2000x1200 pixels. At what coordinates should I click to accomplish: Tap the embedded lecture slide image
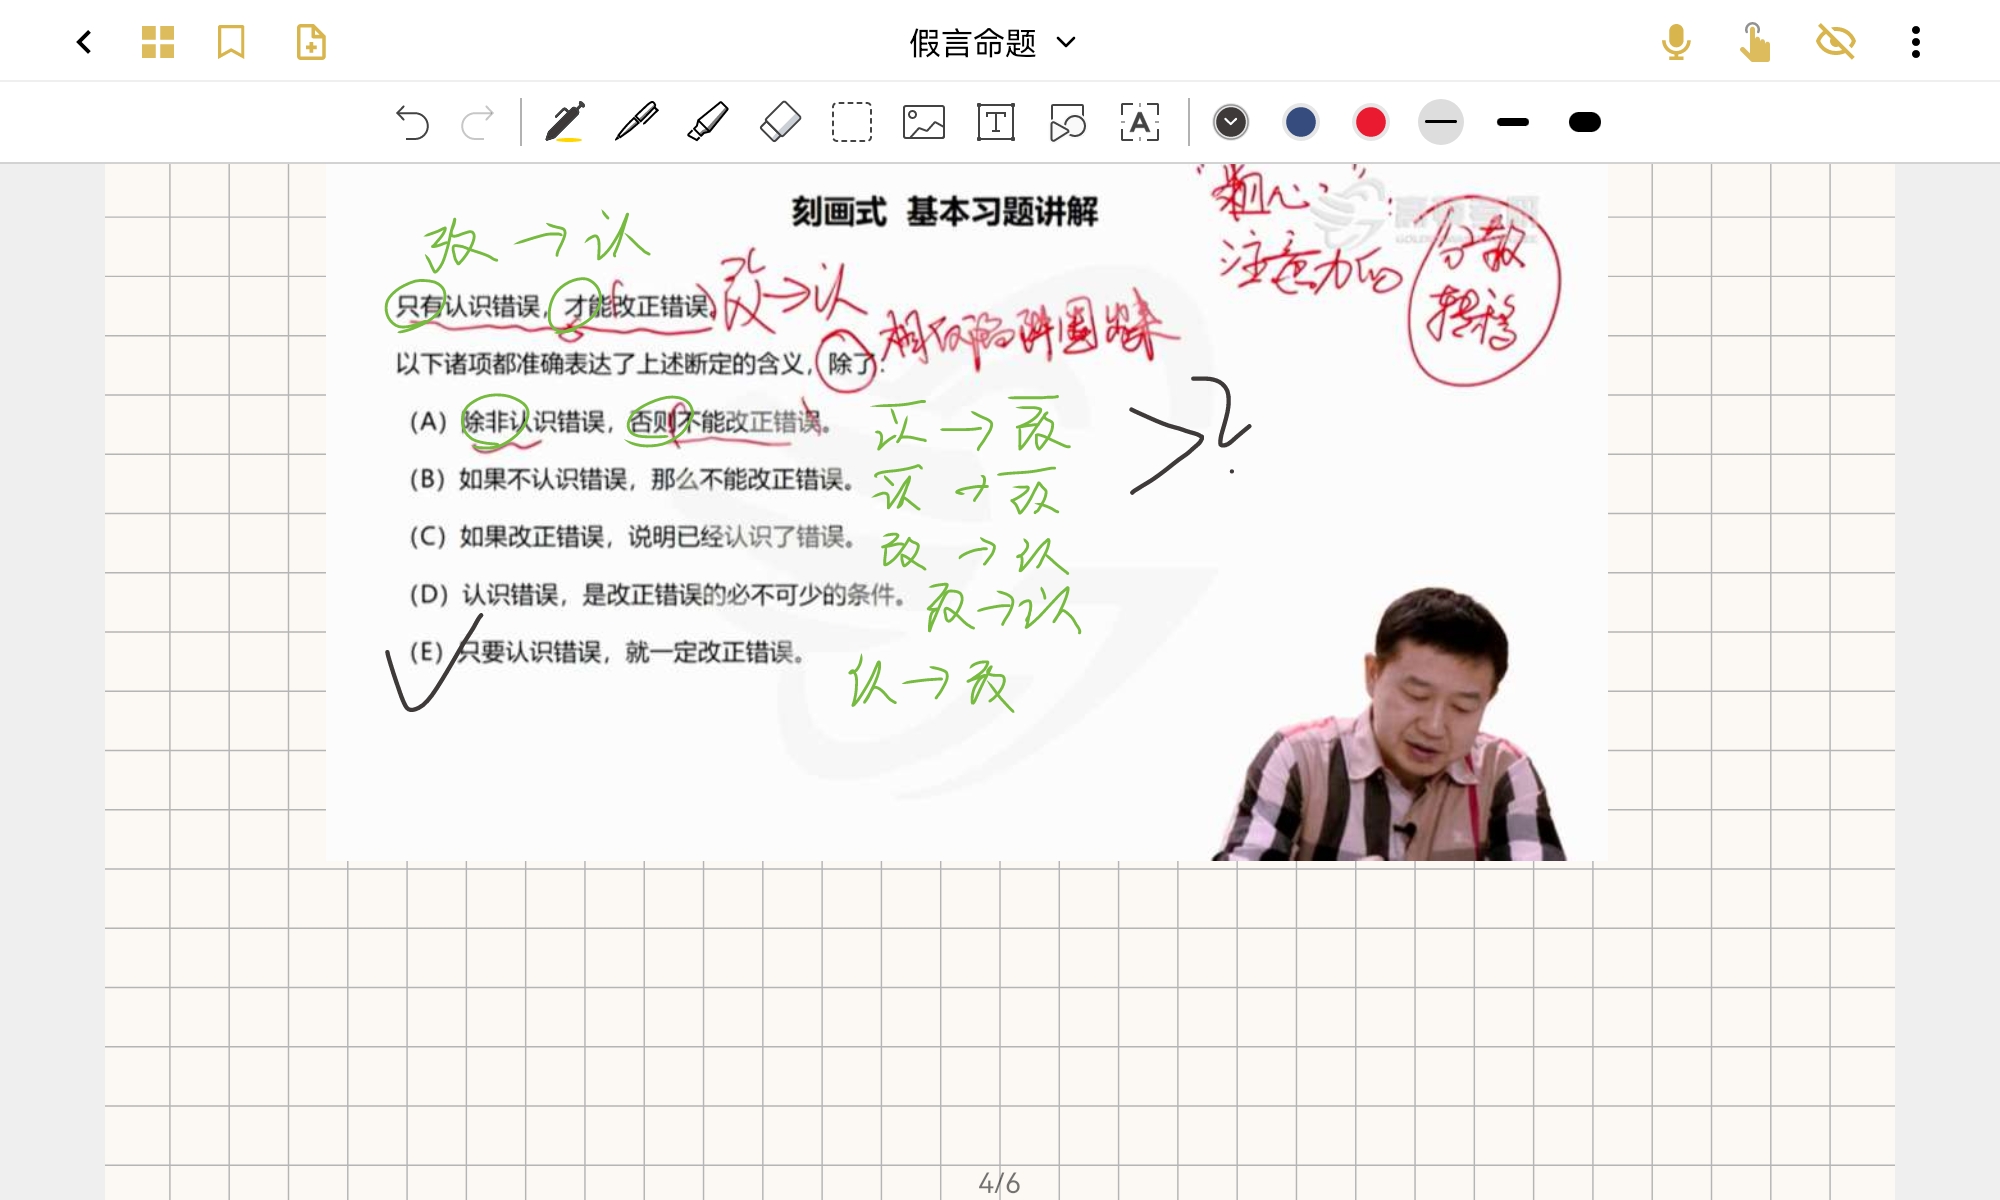pyautogui.click(x=966, y=512)
